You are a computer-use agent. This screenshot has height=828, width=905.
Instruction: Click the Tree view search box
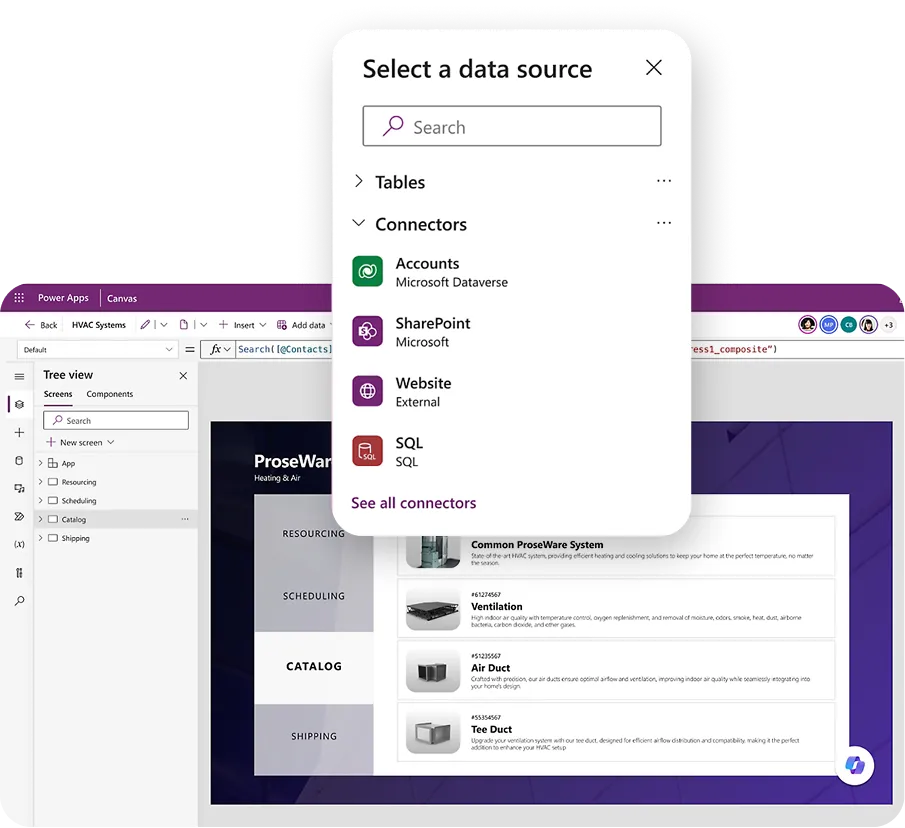[116, 420]
